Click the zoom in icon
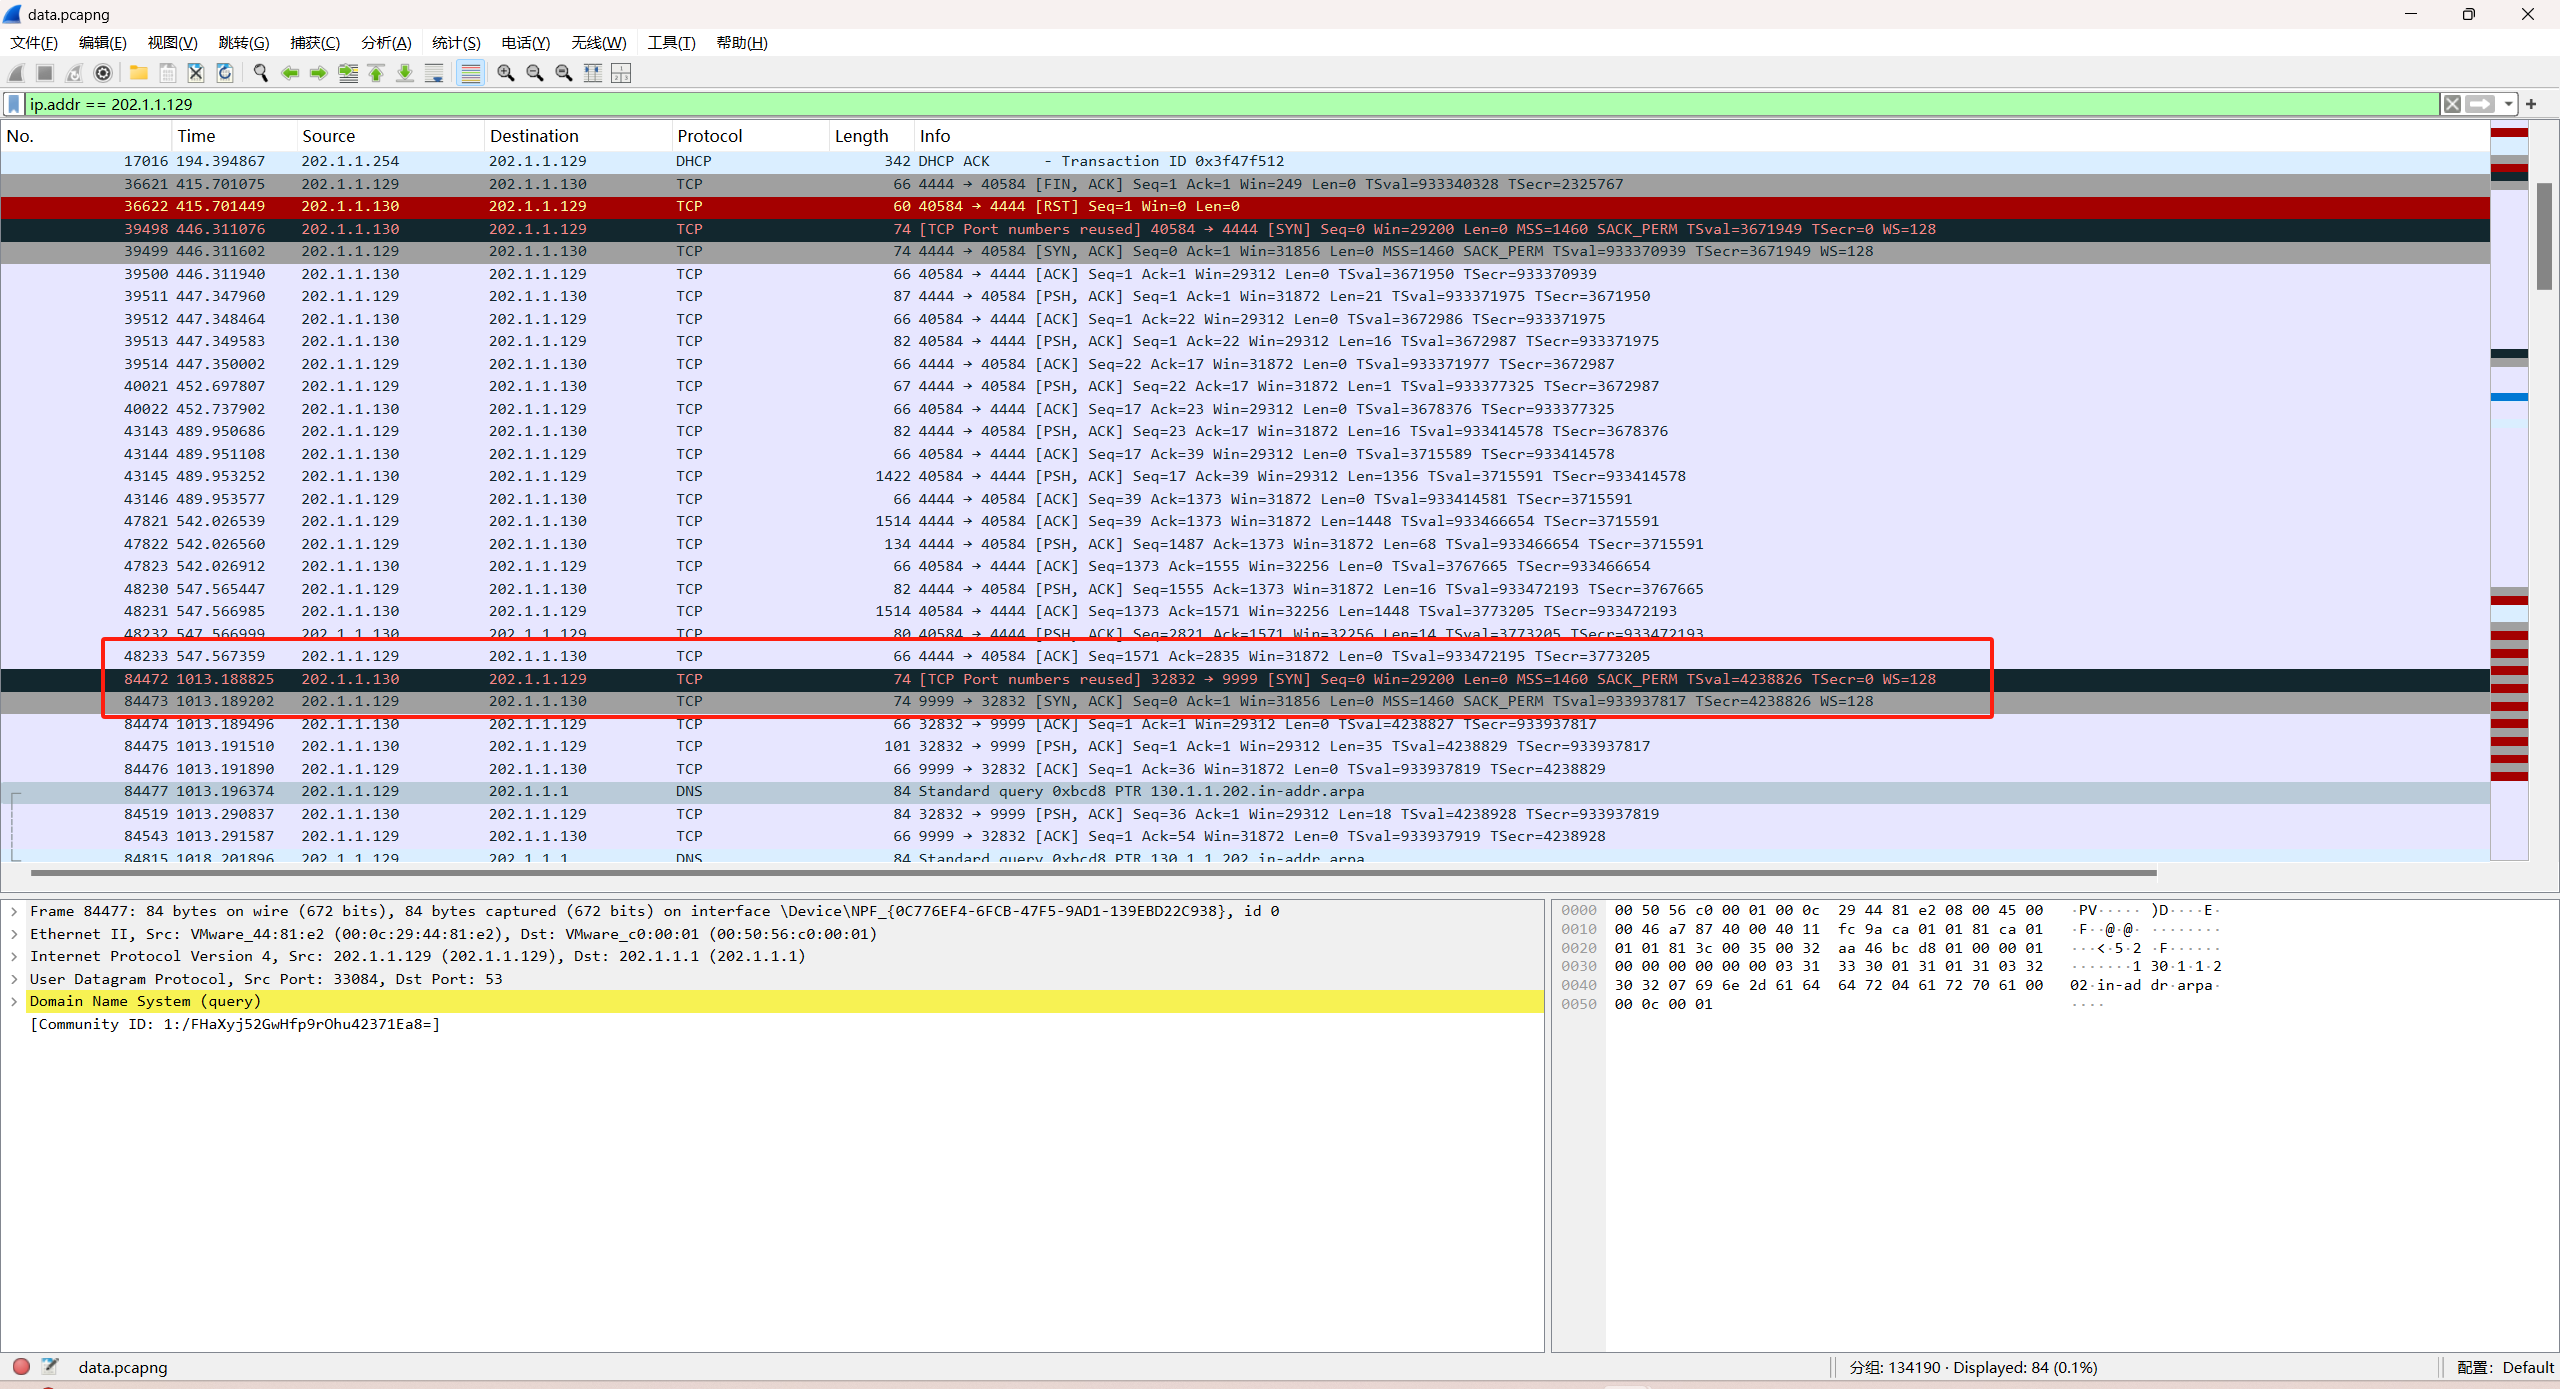Viewport: 2560px width, 1389px height. click(x=506, y=73)
